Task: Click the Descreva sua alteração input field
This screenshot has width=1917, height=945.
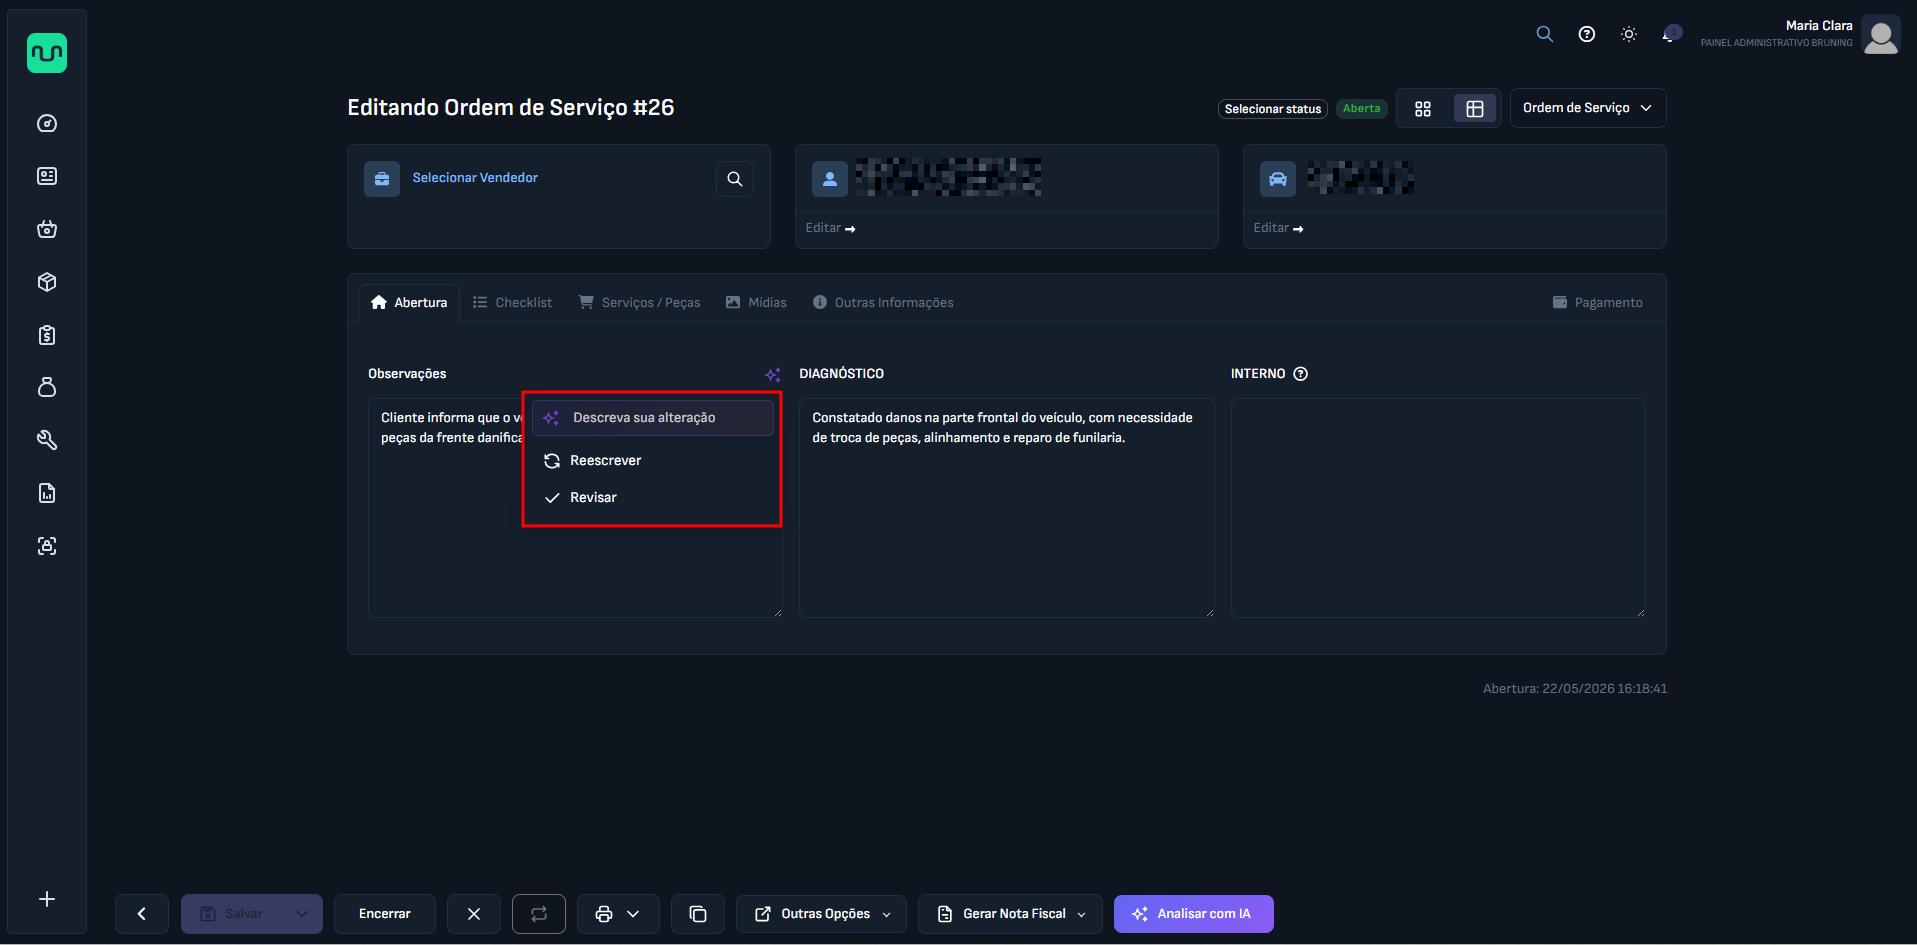Action: (653, 418)
